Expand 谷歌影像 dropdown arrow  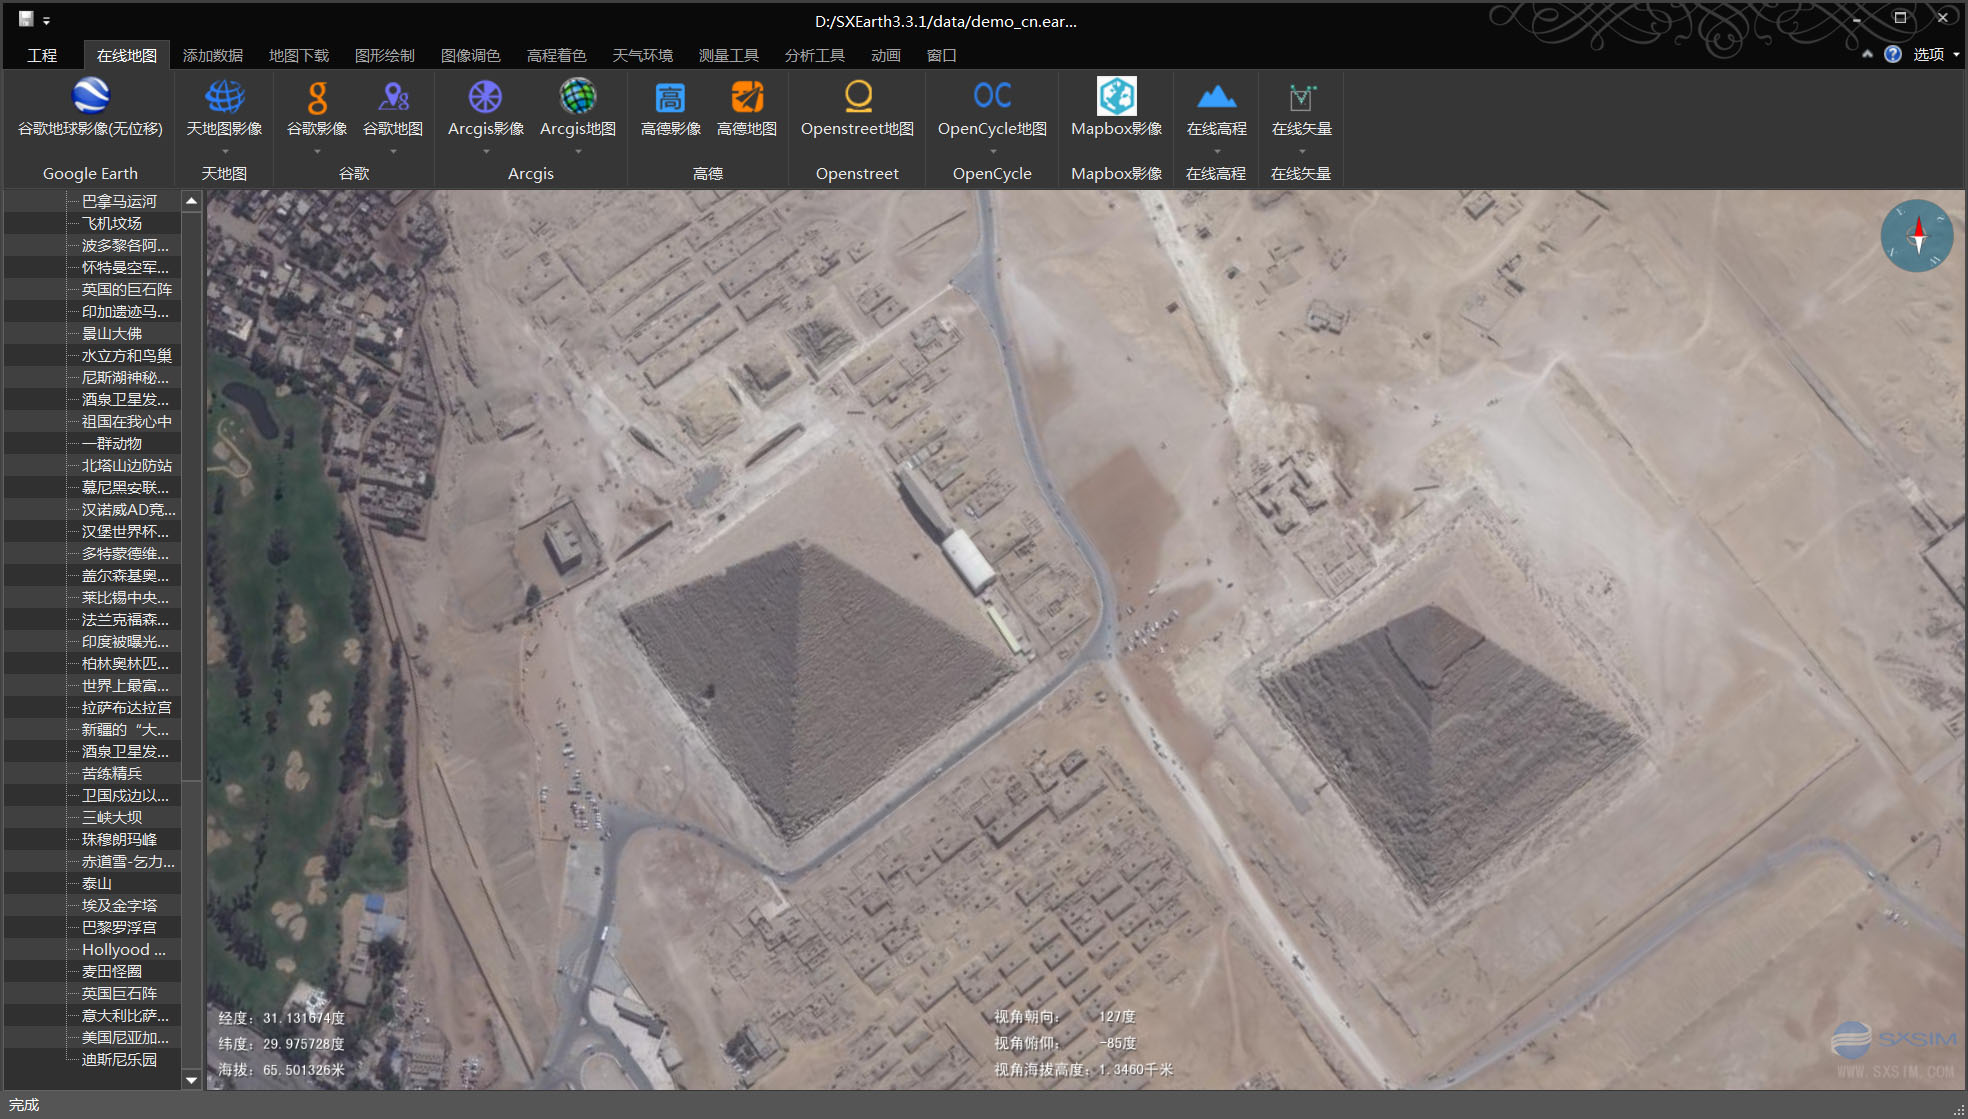(x=317, y=152)
